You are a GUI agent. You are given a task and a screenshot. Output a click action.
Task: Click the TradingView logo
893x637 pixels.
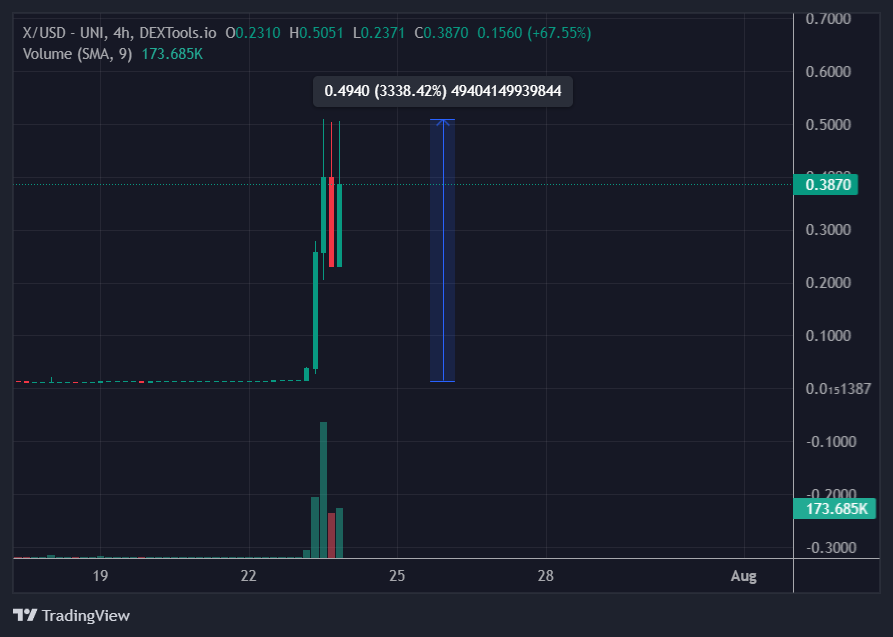(71, 615)
